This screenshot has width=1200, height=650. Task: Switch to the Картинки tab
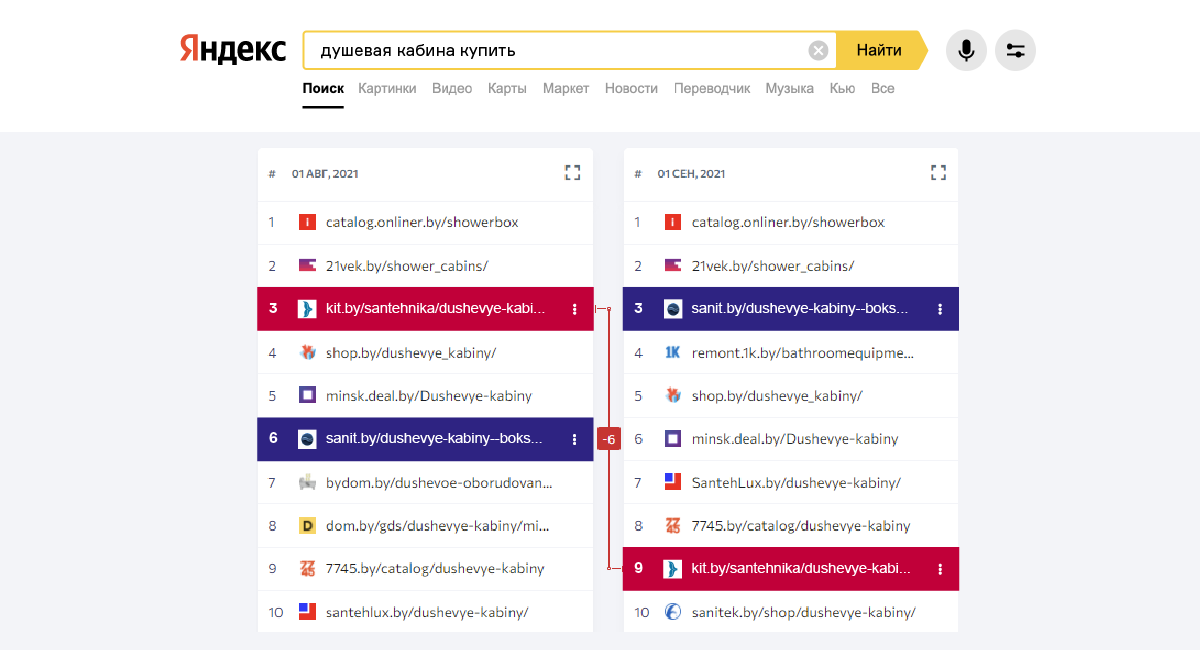point(387,88)
